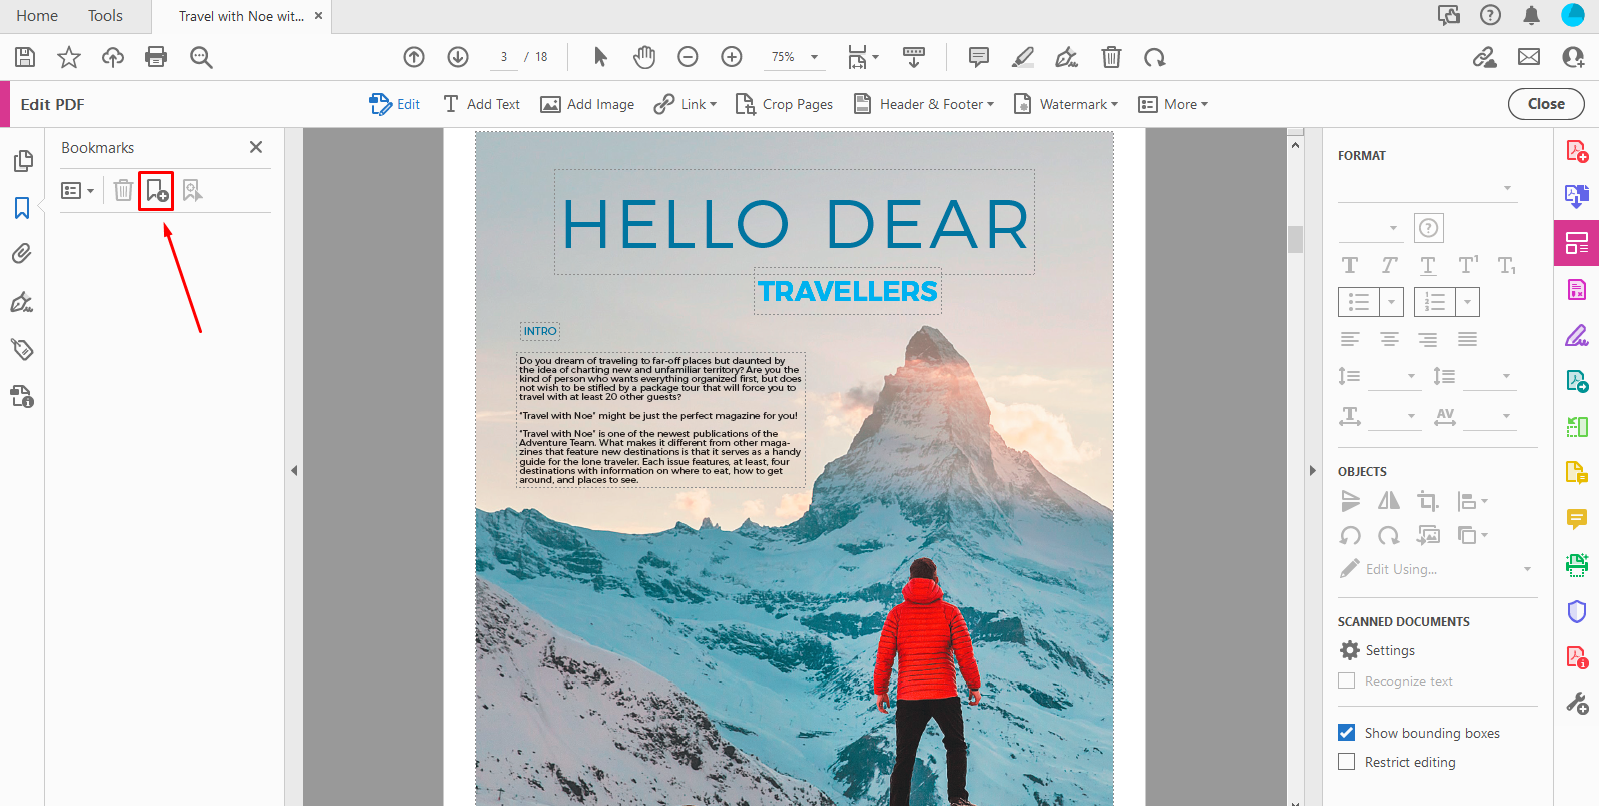Select the crop object icon
Image resolution: width=1599 pixels, height=806 pixels.
[1428, 501]
